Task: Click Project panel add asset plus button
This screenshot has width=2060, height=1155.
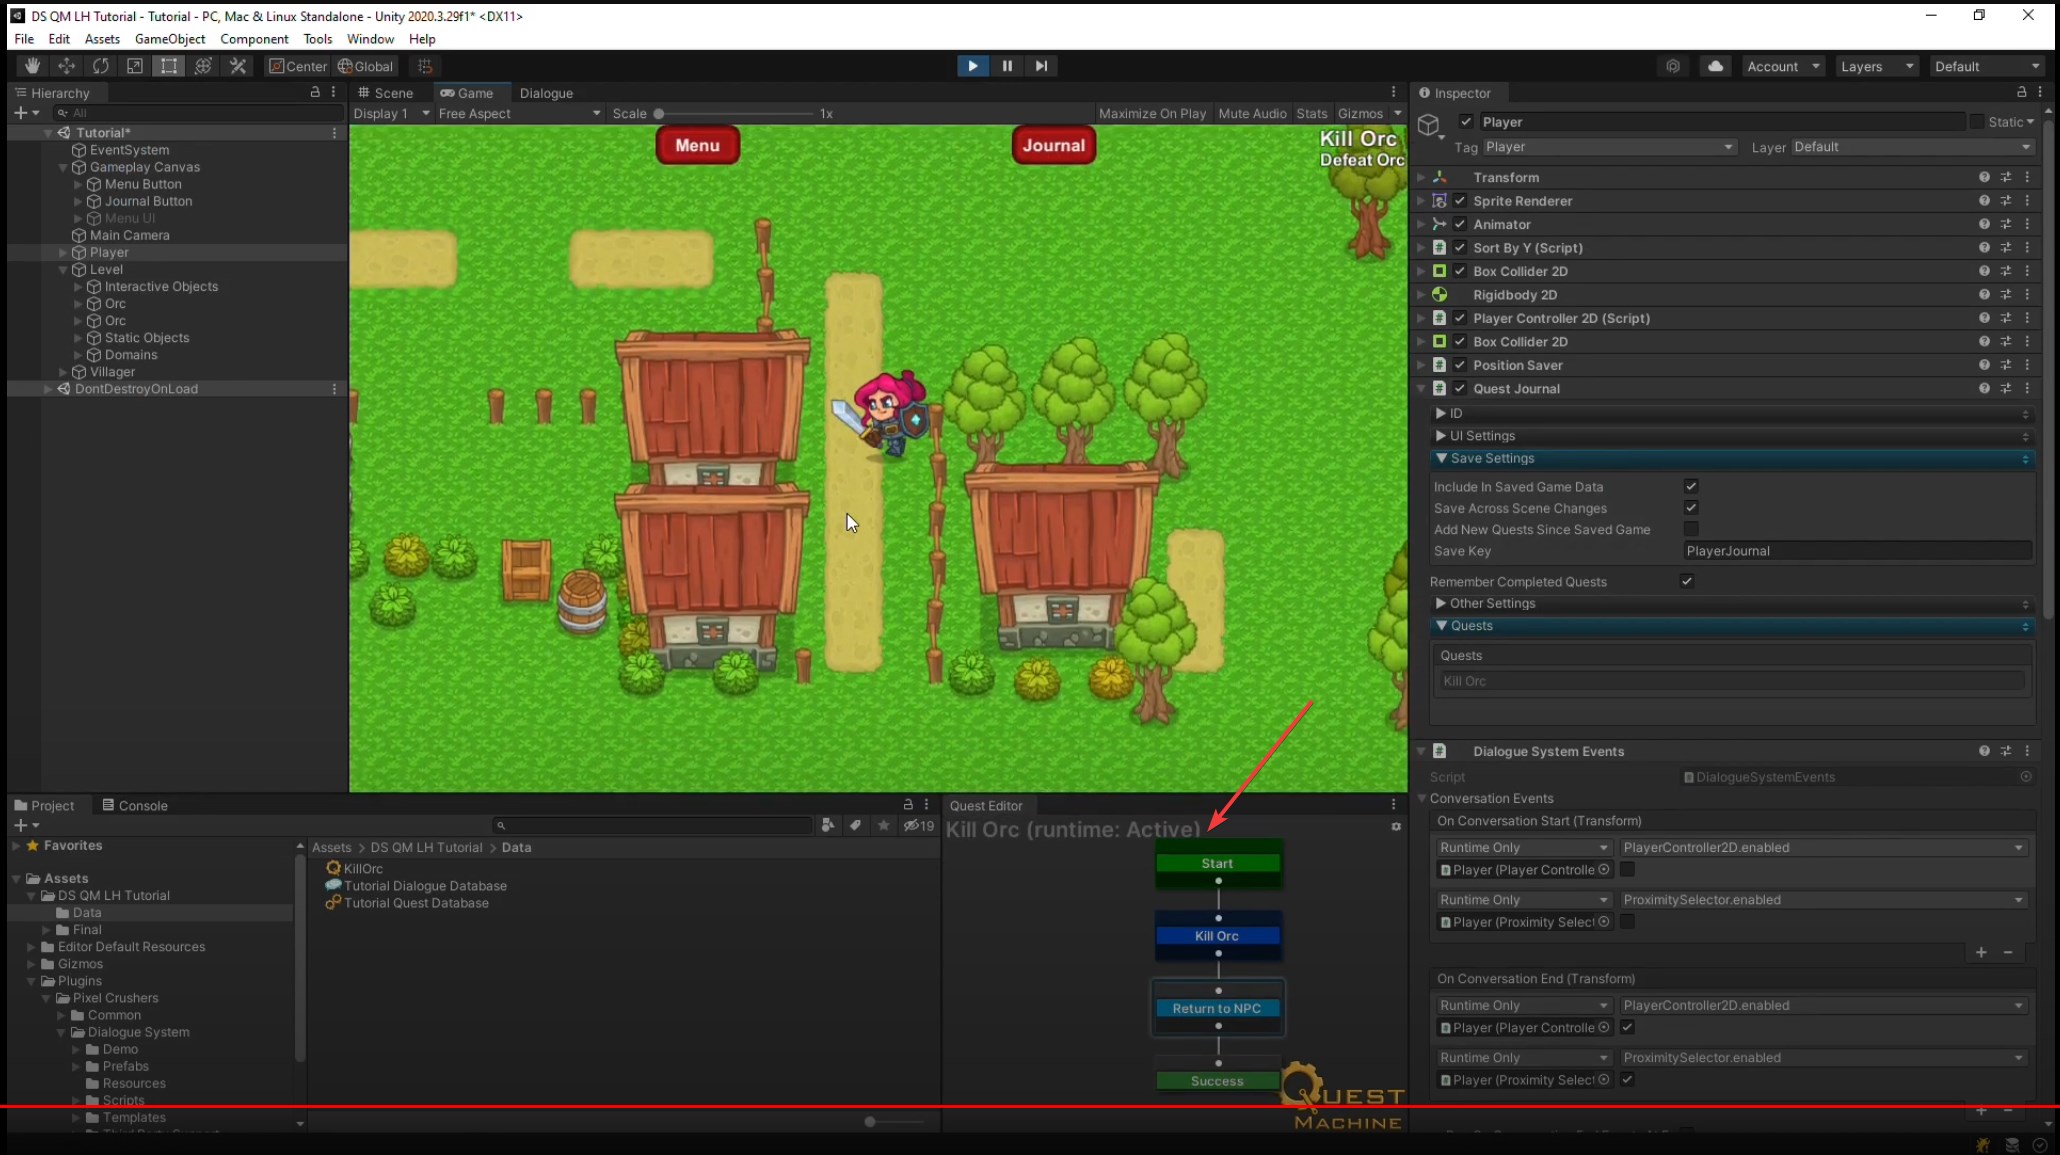Action: 26,825
